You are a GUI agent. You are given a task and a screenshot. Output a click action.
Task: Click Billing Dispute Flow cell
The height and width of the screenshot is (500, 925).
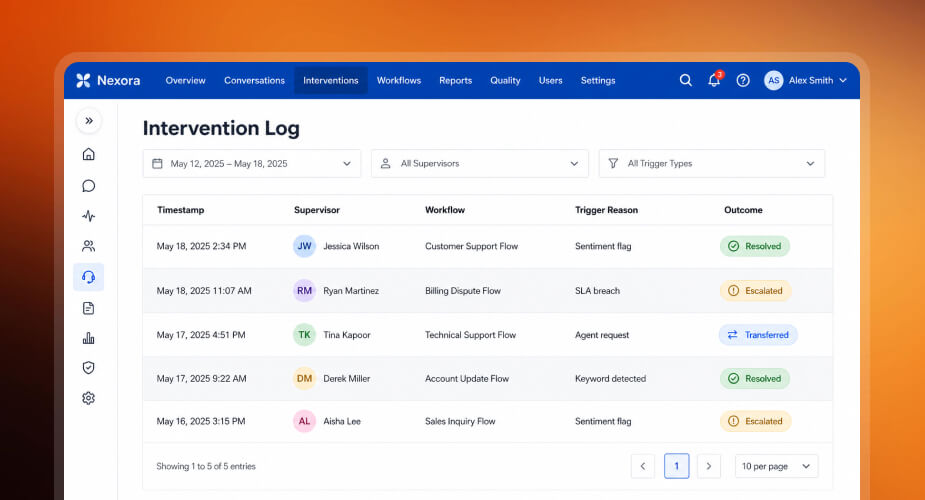point(462,291)
